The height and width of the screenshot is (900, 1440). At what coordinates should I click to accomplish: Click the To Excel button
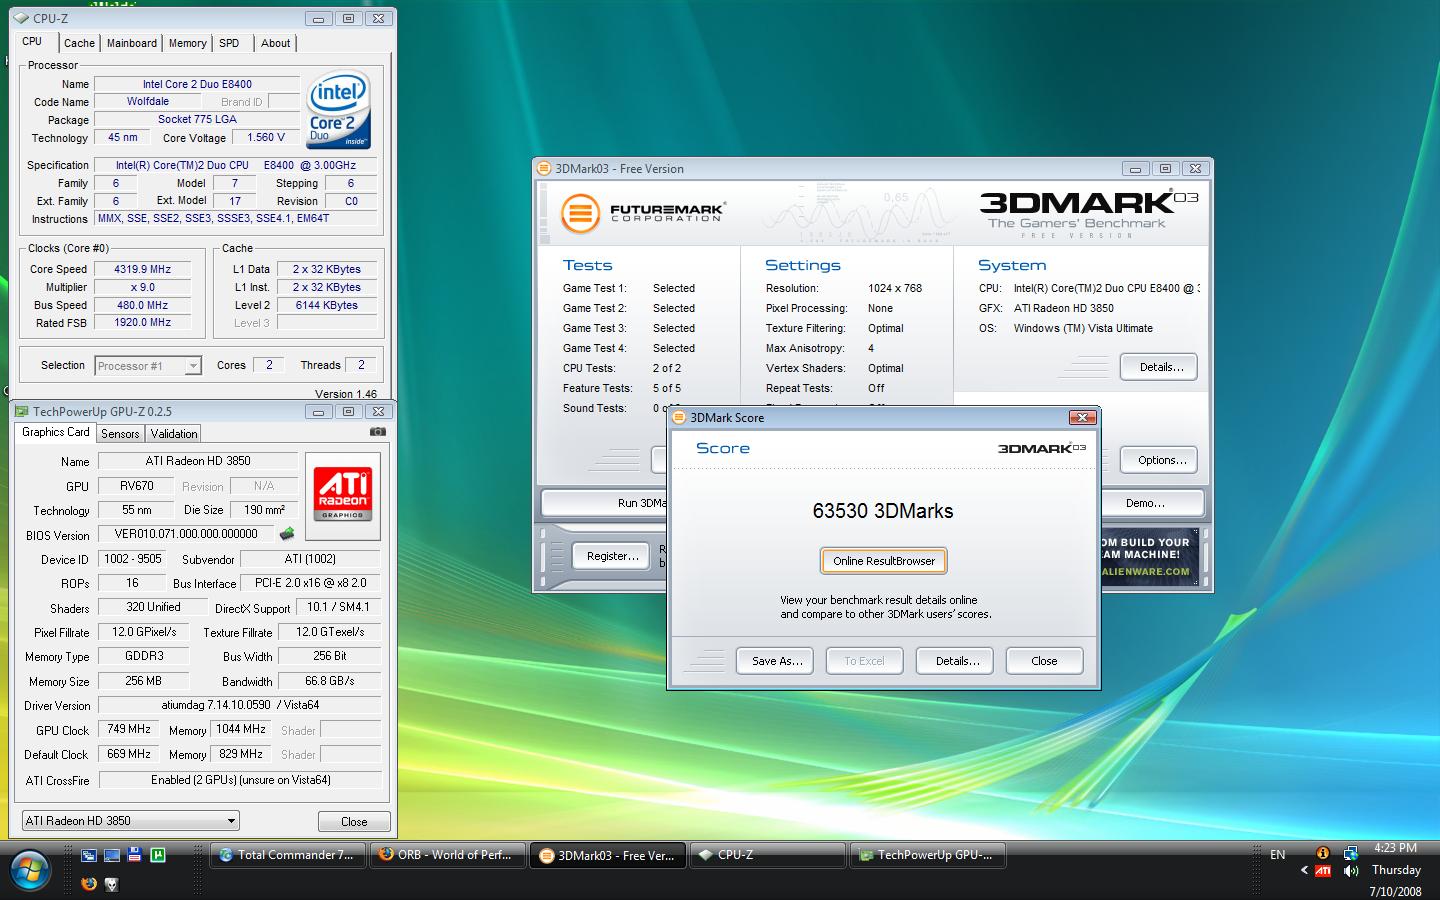(x=865, y=661)
